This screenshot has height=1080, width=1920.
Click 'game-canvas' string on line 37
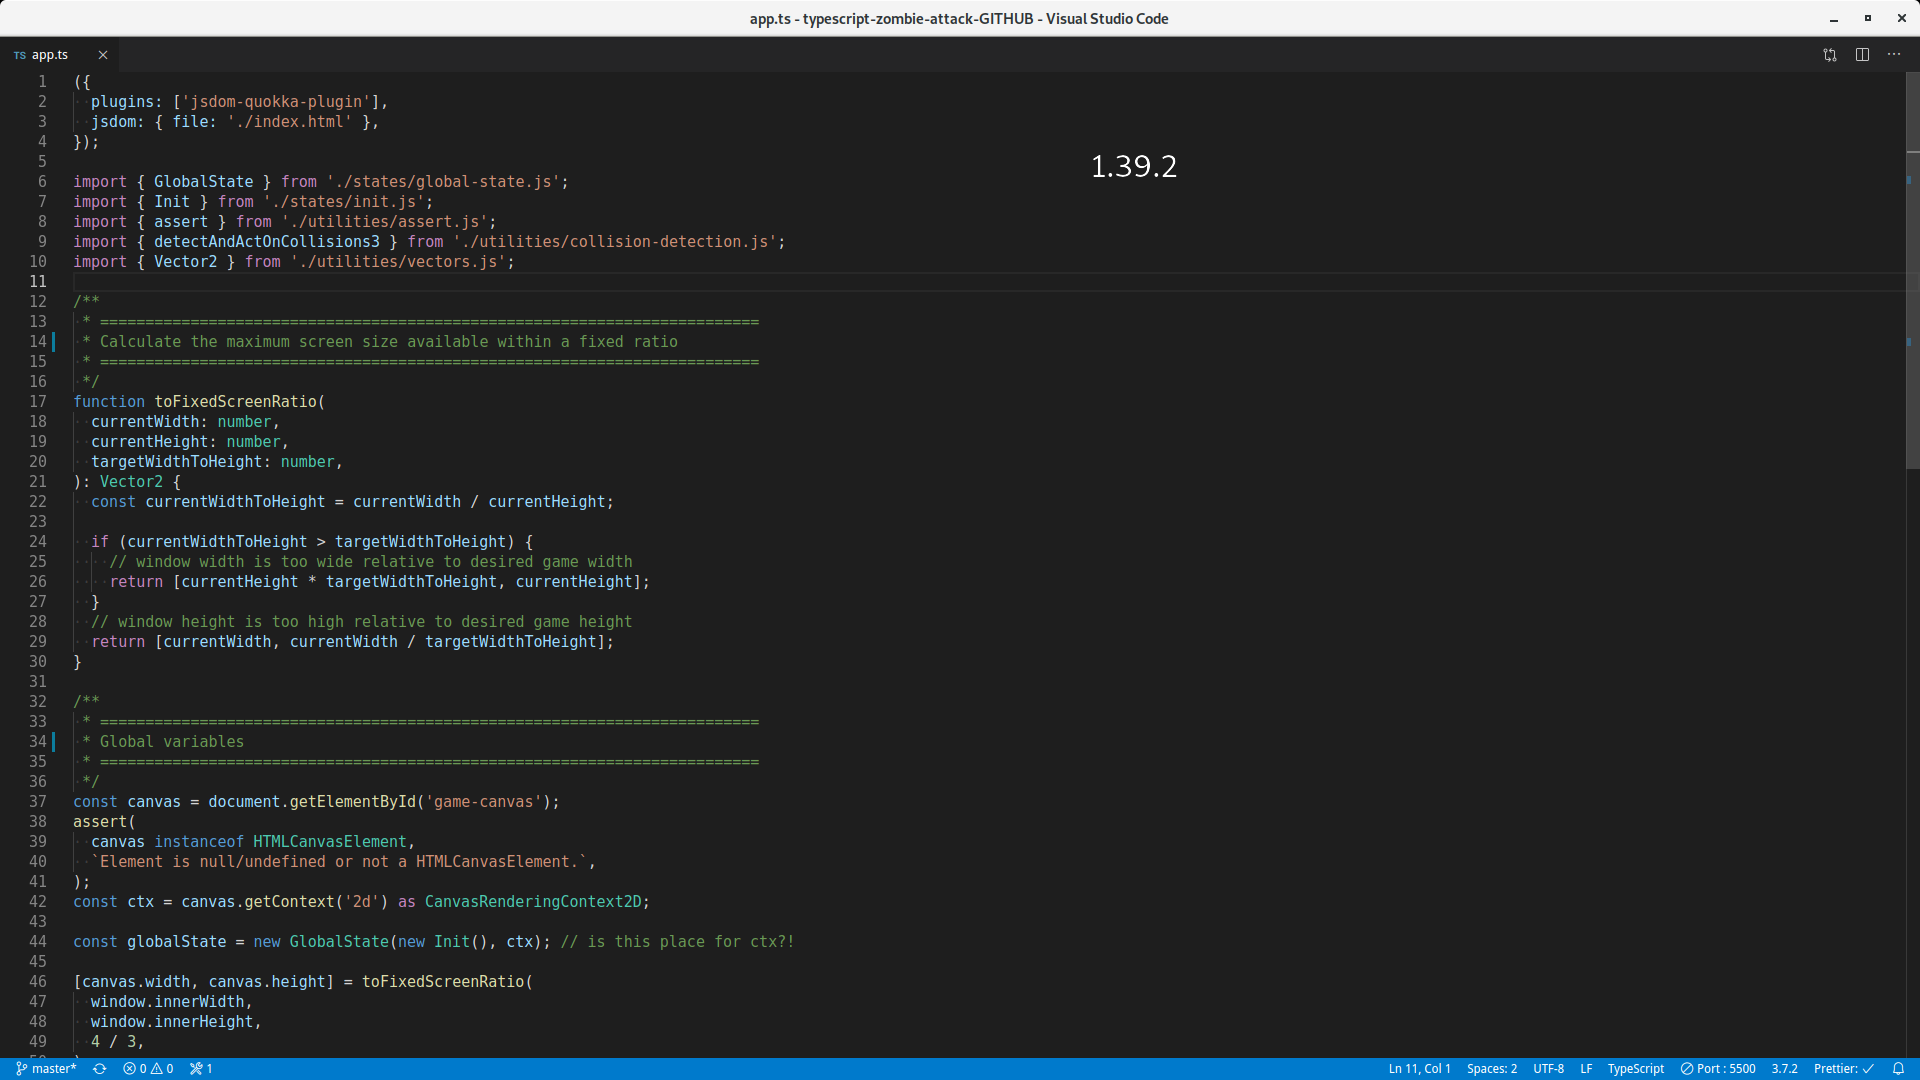(x=484, y=802)
